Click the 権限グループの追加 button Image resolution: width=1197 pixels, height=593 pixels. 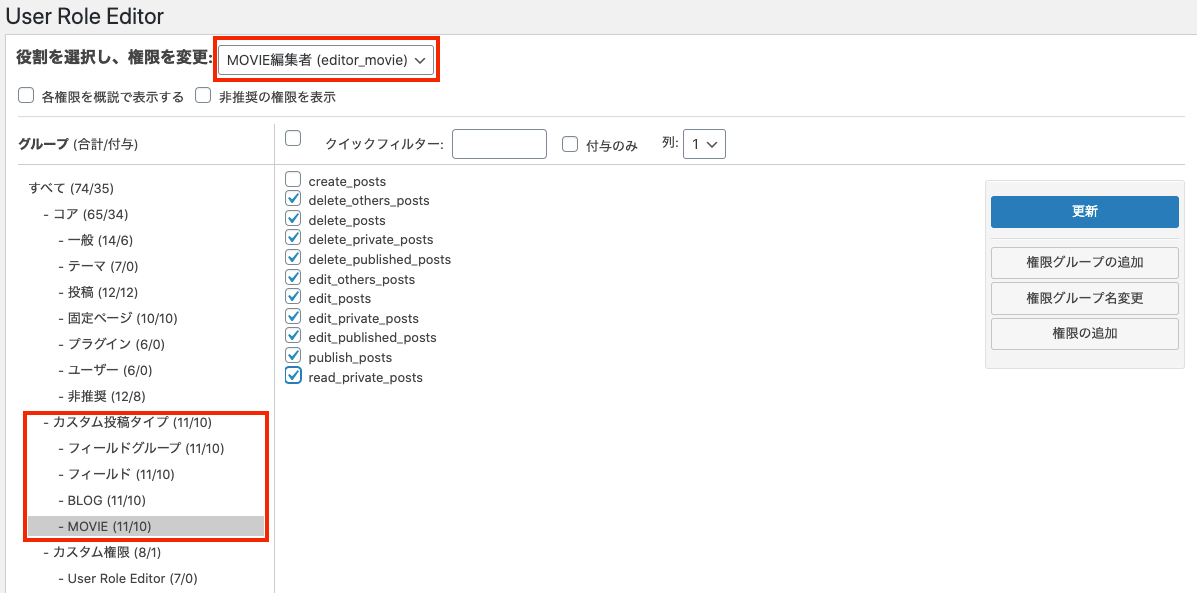1084,261
